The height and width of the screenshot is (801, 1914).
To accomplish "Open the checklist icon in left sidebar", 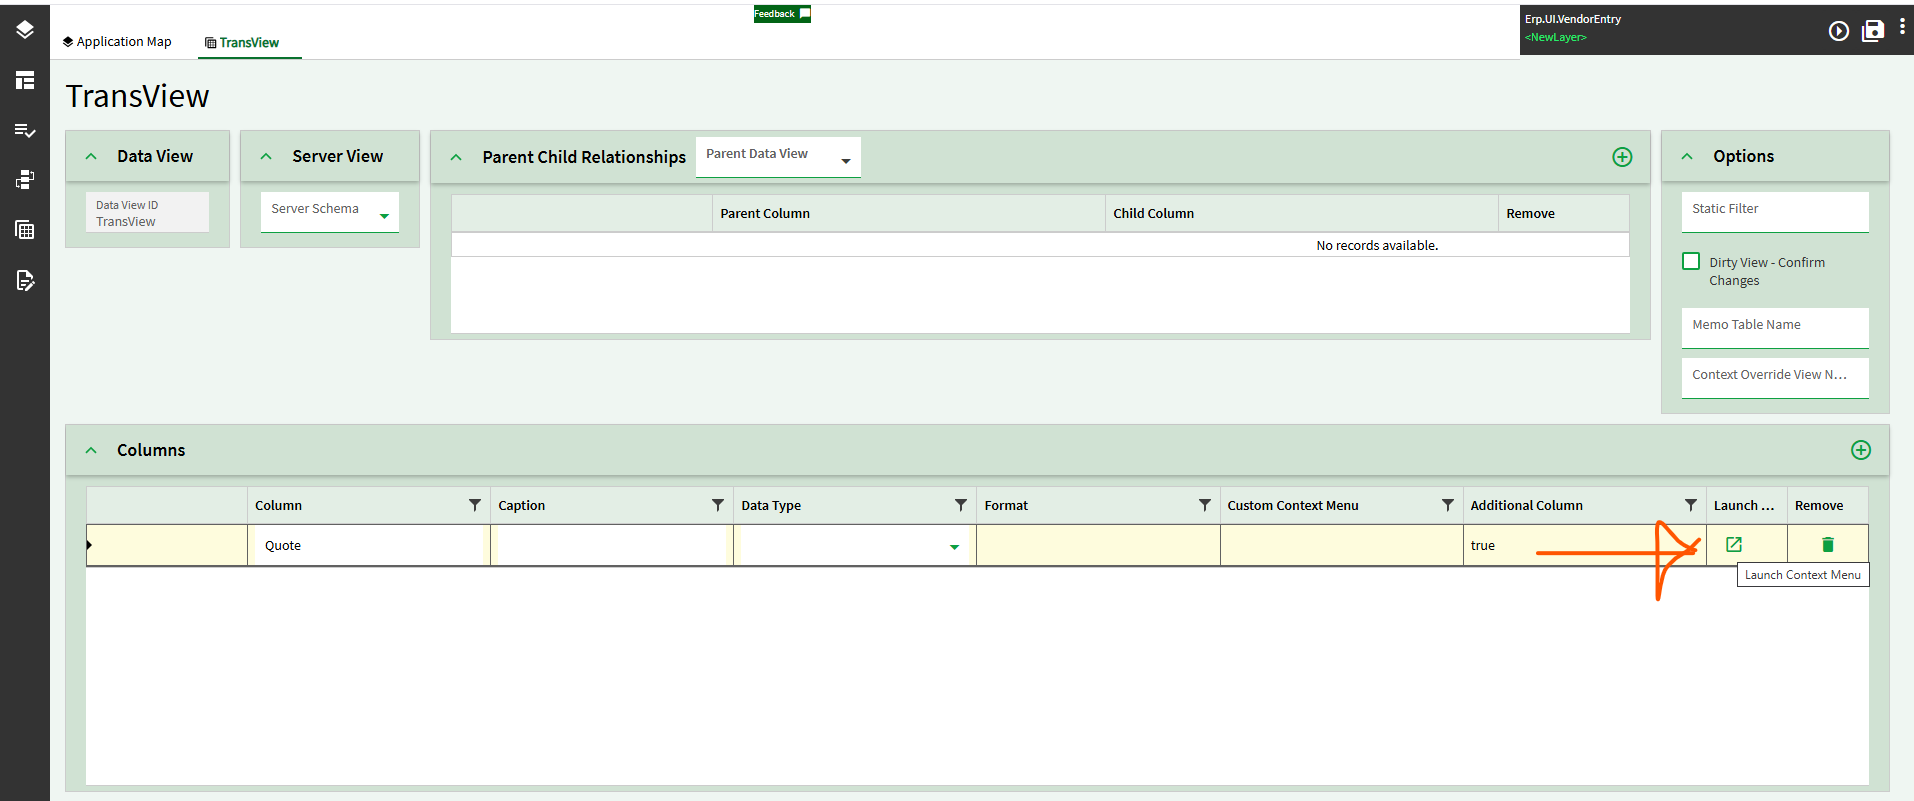I will click(x=25, y=130).
